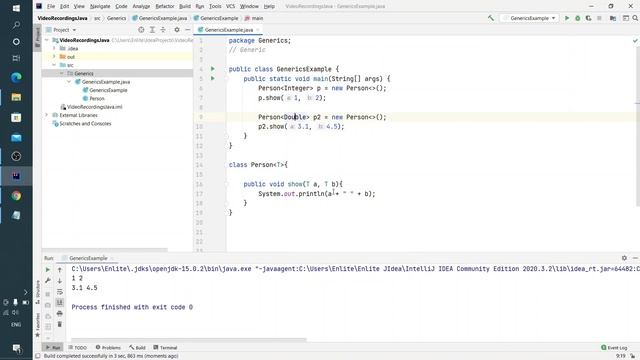This screenshot has height=360, width=640.
Task: Clear all output with the trash icon
Action: (60, 324)
